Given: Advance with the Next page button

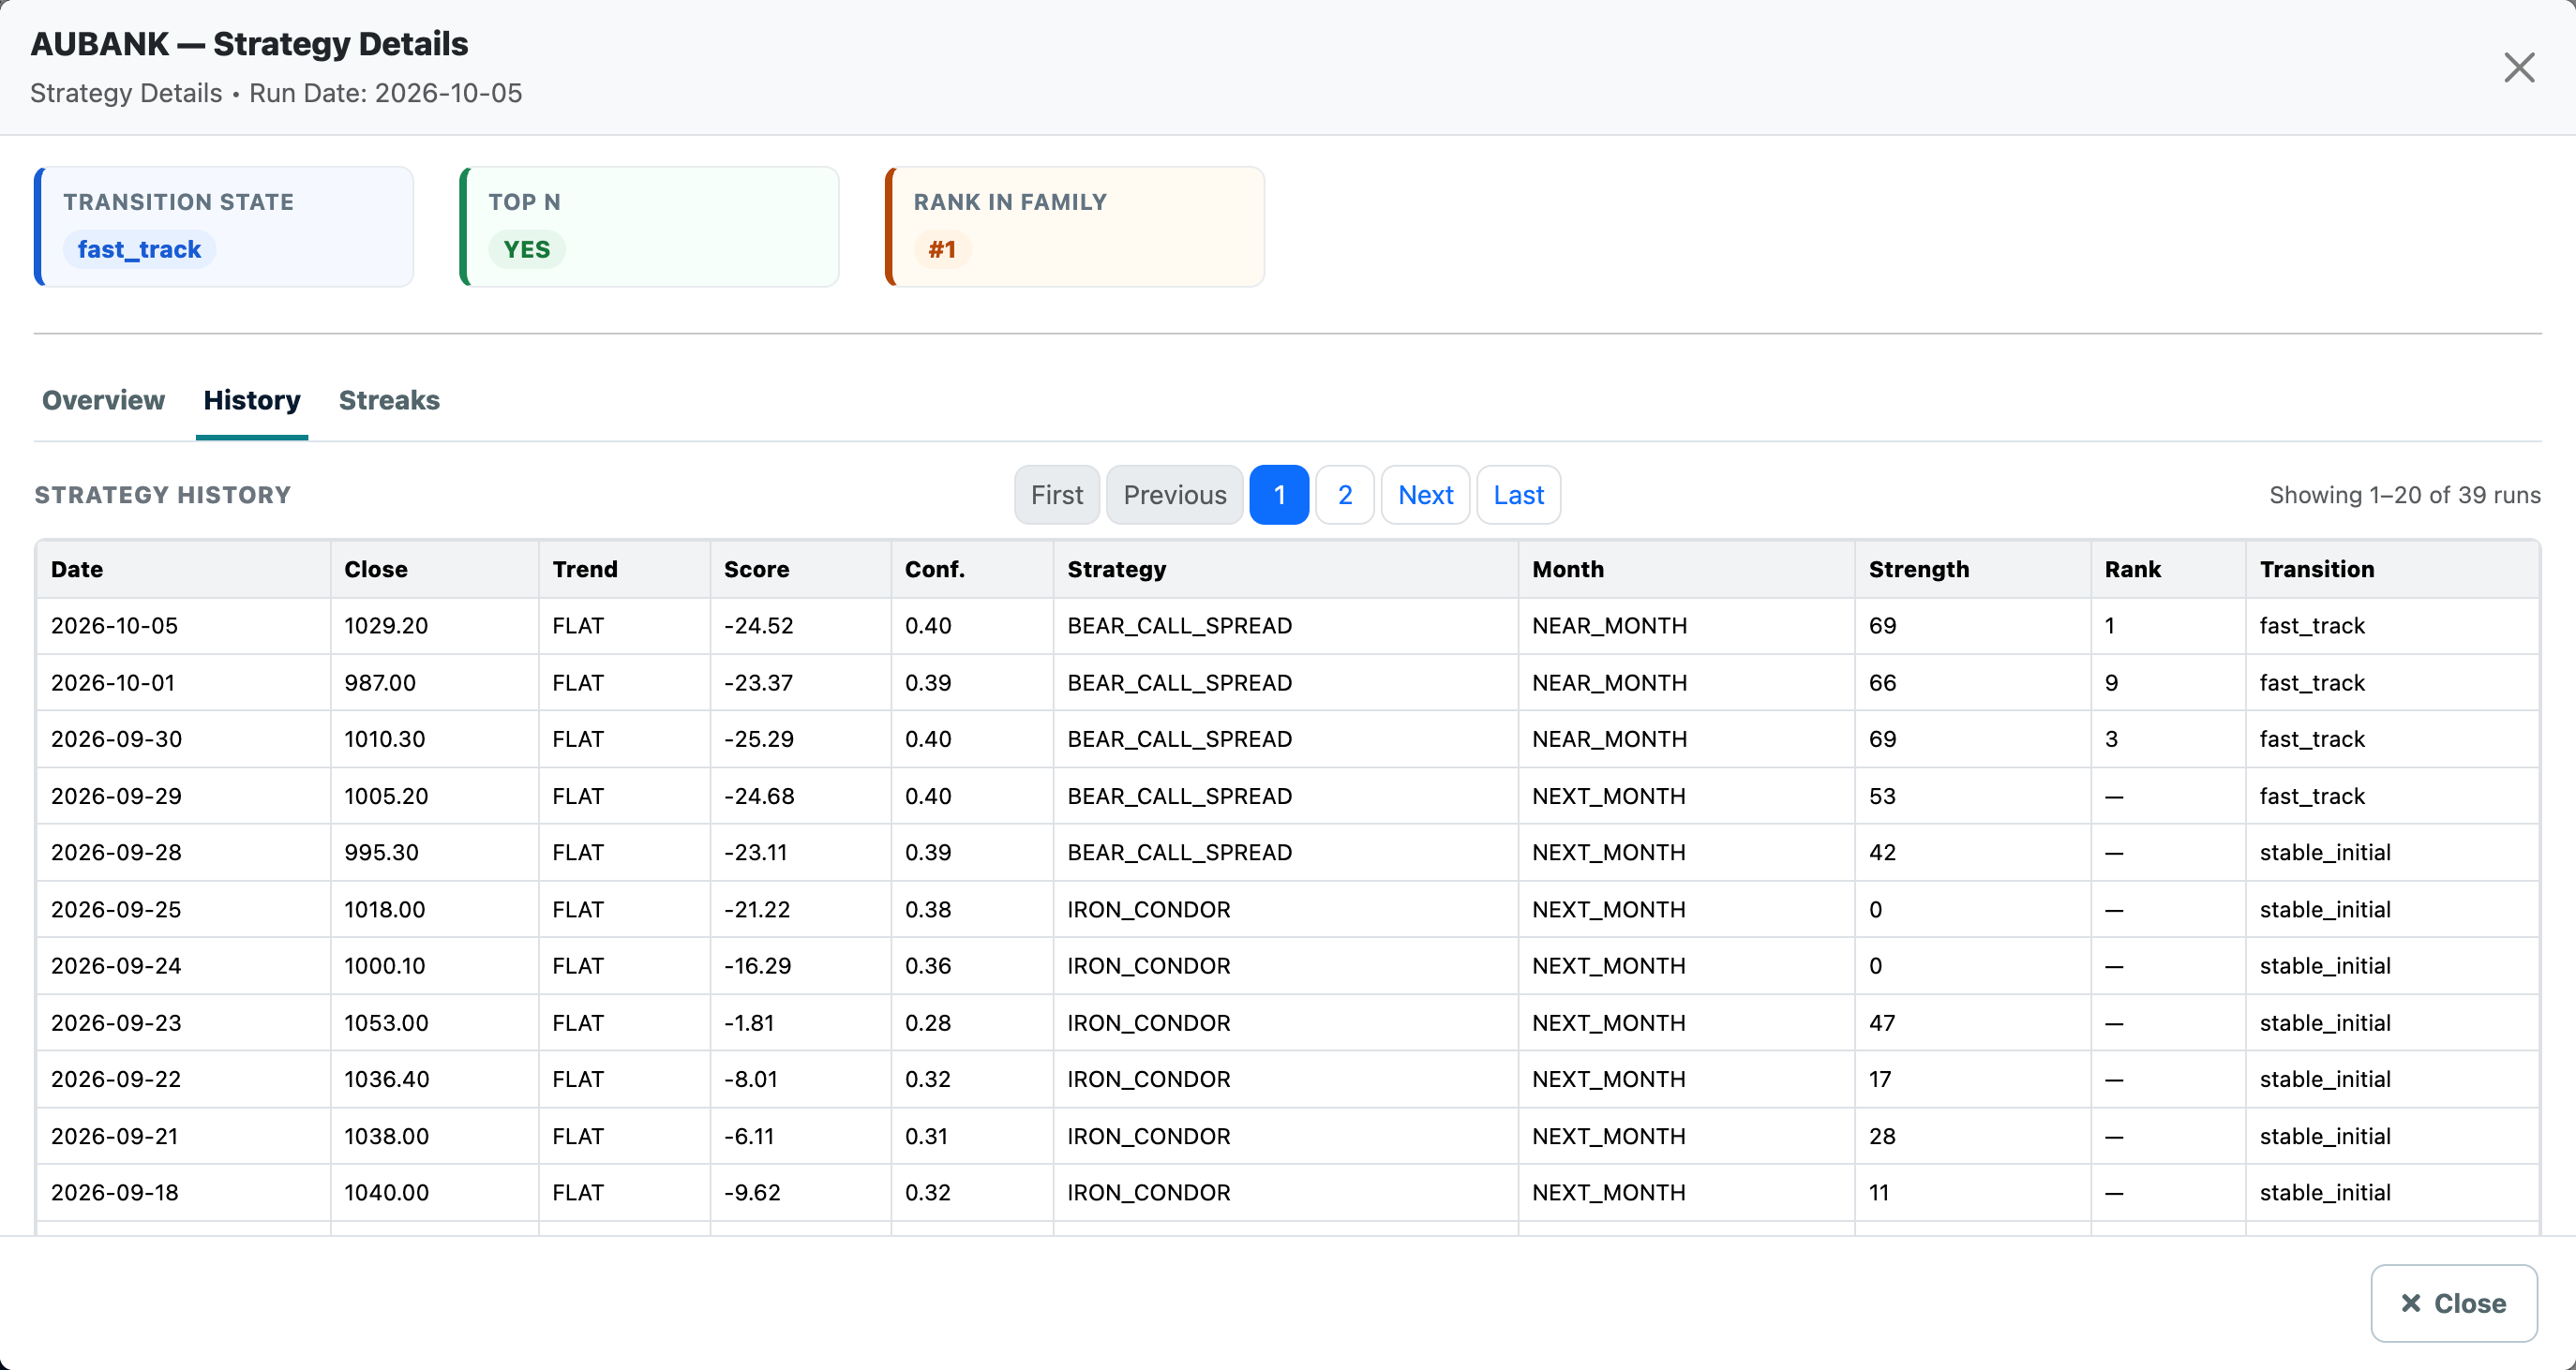Looking at the screenshot, I should [1425, 495].
